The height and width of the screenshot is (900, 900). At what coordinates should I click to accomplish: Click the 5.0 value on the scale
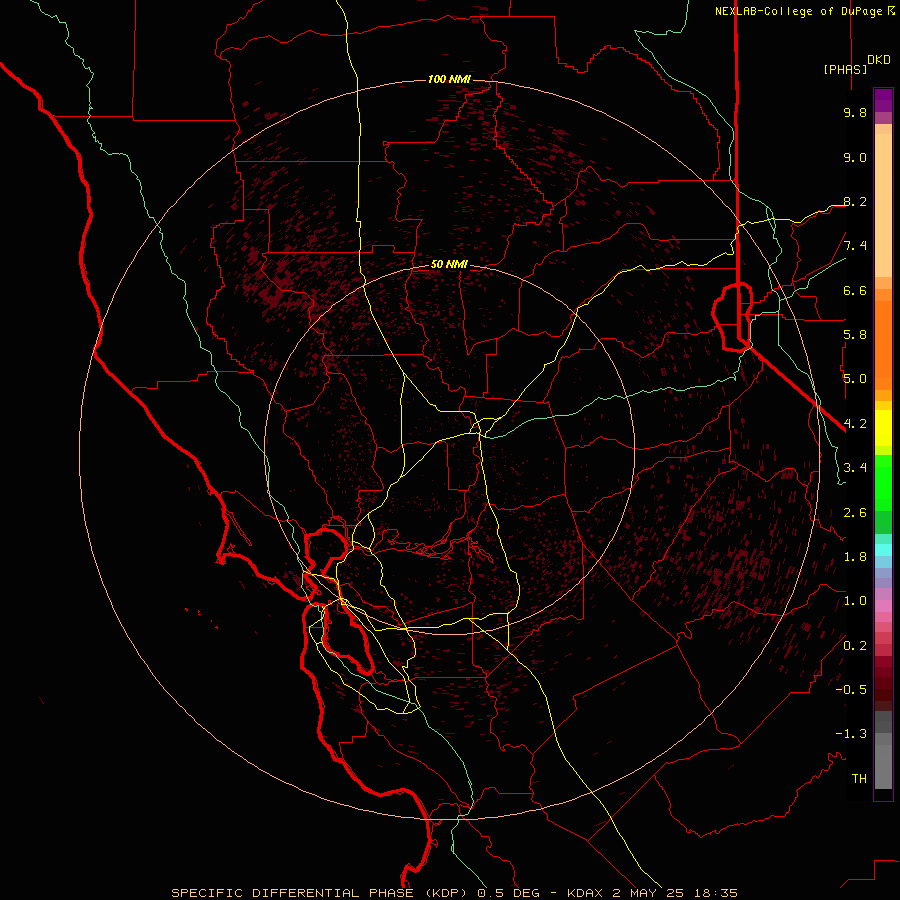tap(855, 379)
